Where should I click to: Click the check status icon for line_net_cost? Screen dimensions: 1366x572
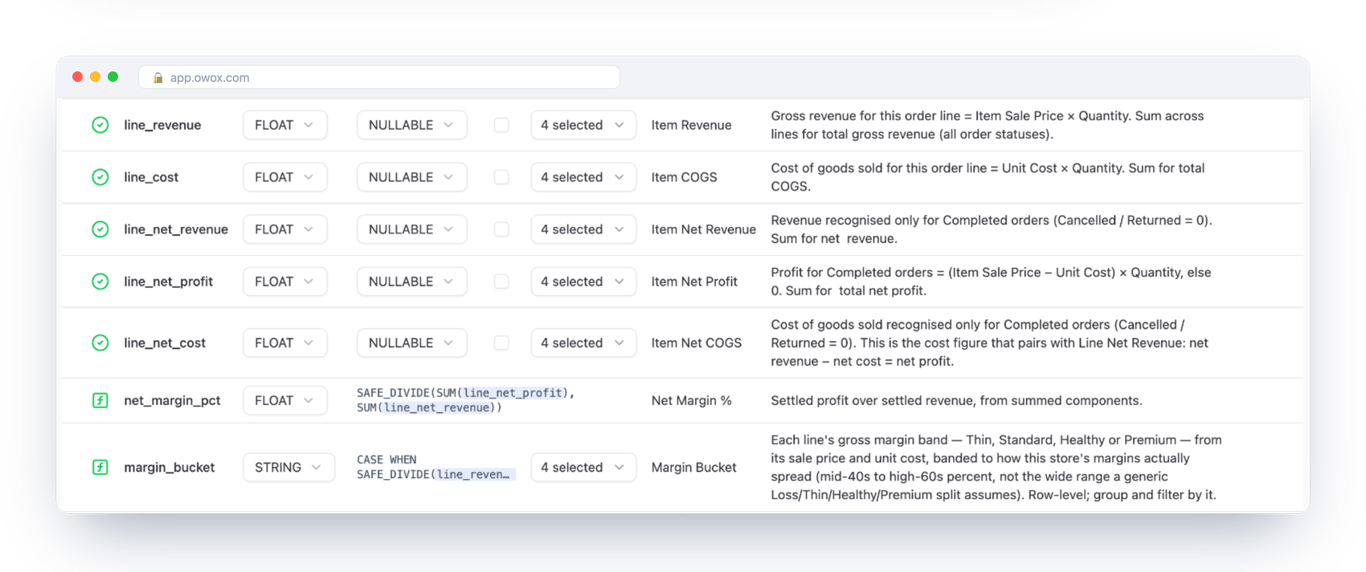(100, 342)
